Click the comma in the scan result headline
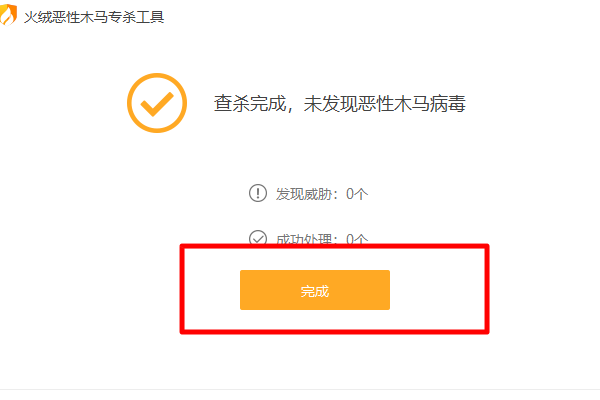600x400 pixels. 290,108
